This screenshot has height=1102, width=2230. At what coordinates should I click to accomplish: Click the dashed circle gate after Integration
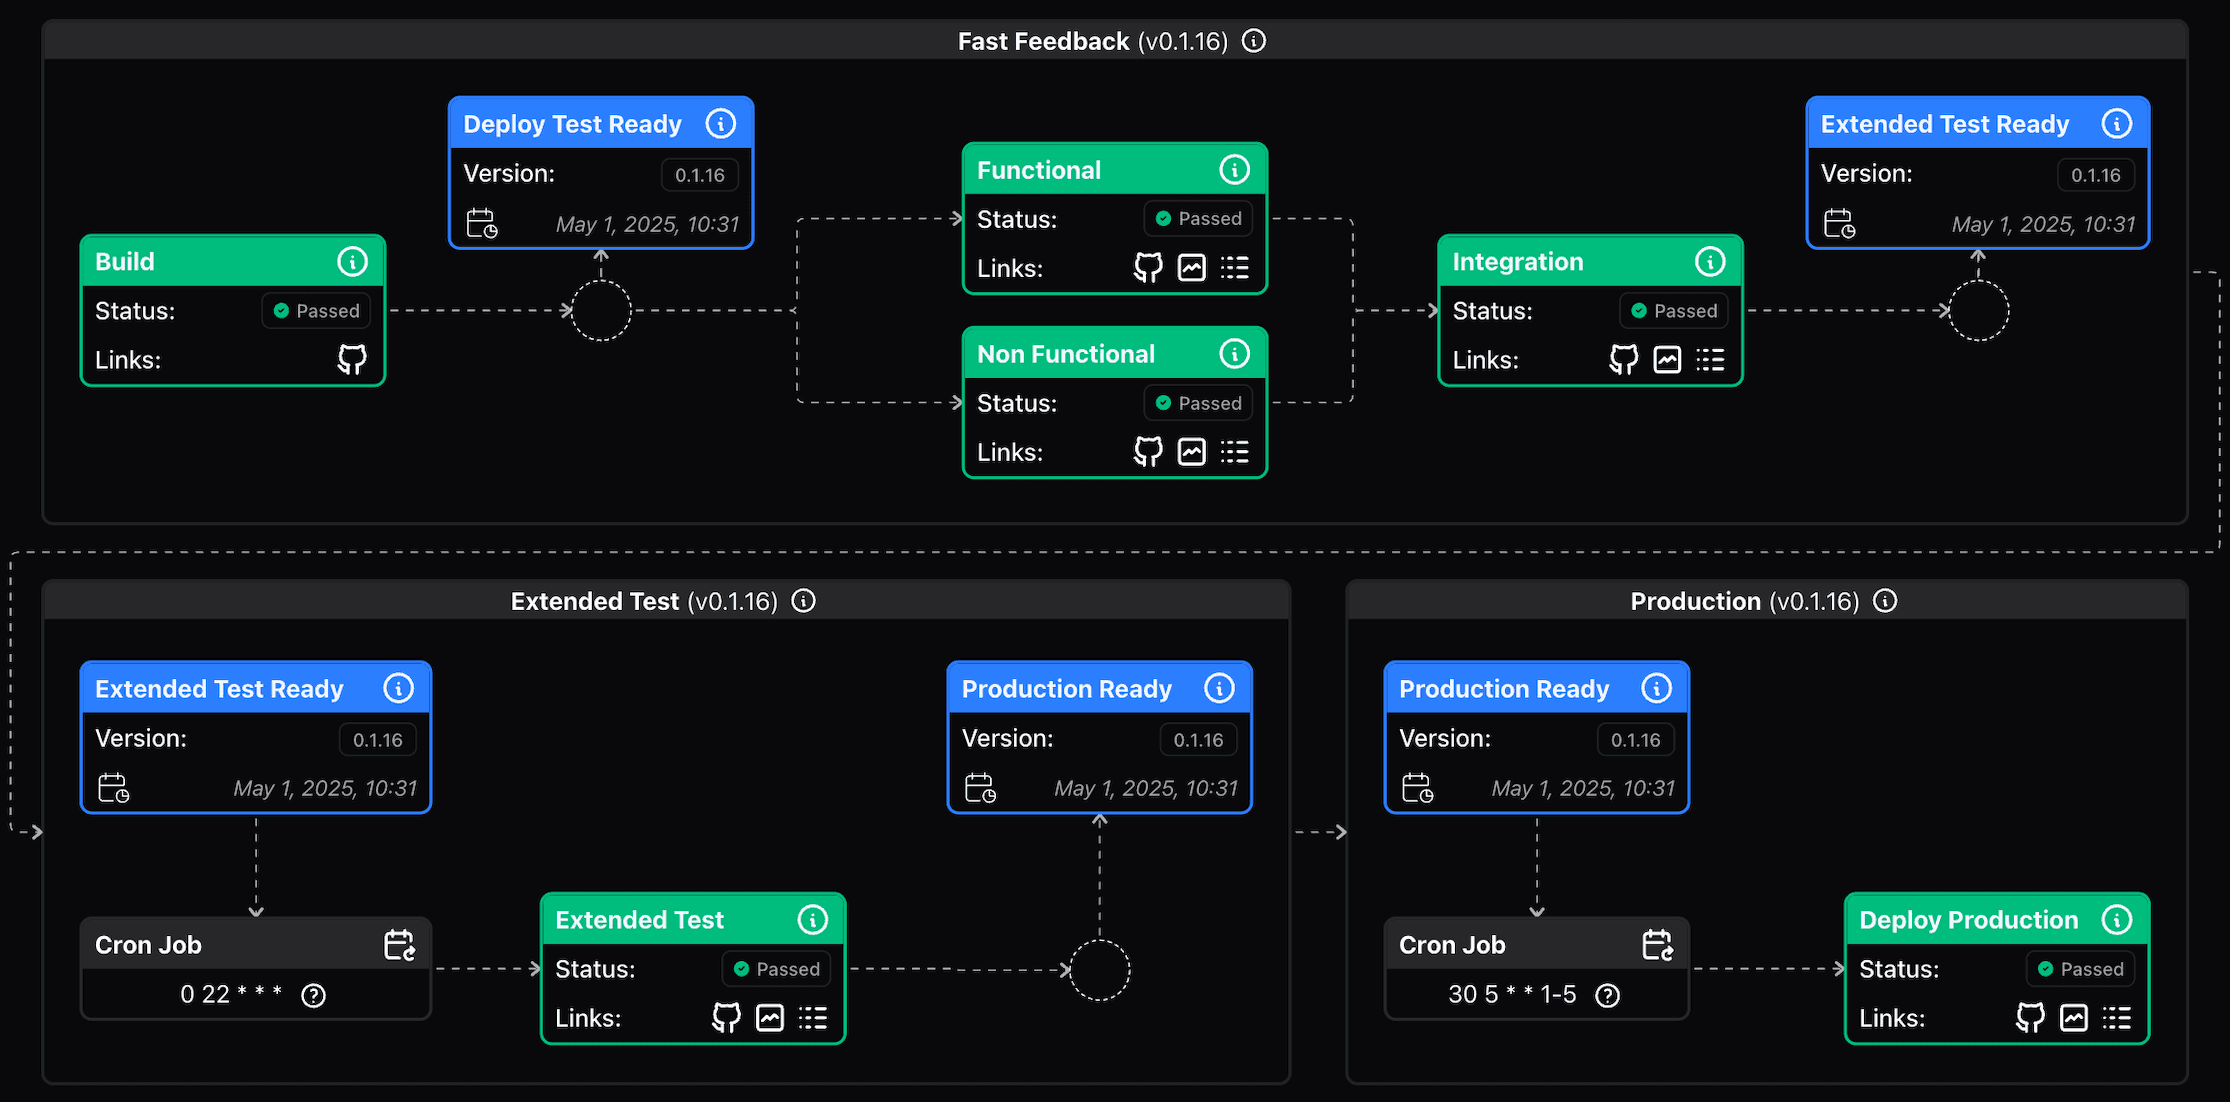[x=1978, y=310]
